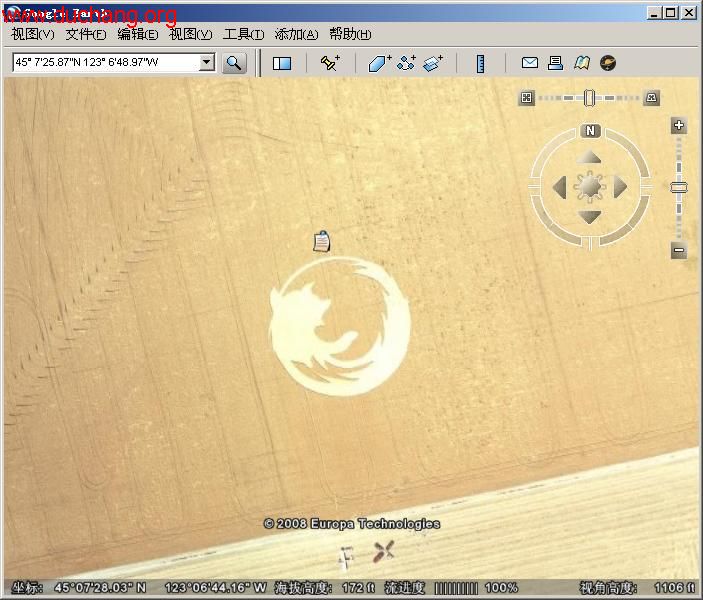This screenshot has height=600, width=703.
Task: Pan right with the right arrow
Action: (620, 187)
